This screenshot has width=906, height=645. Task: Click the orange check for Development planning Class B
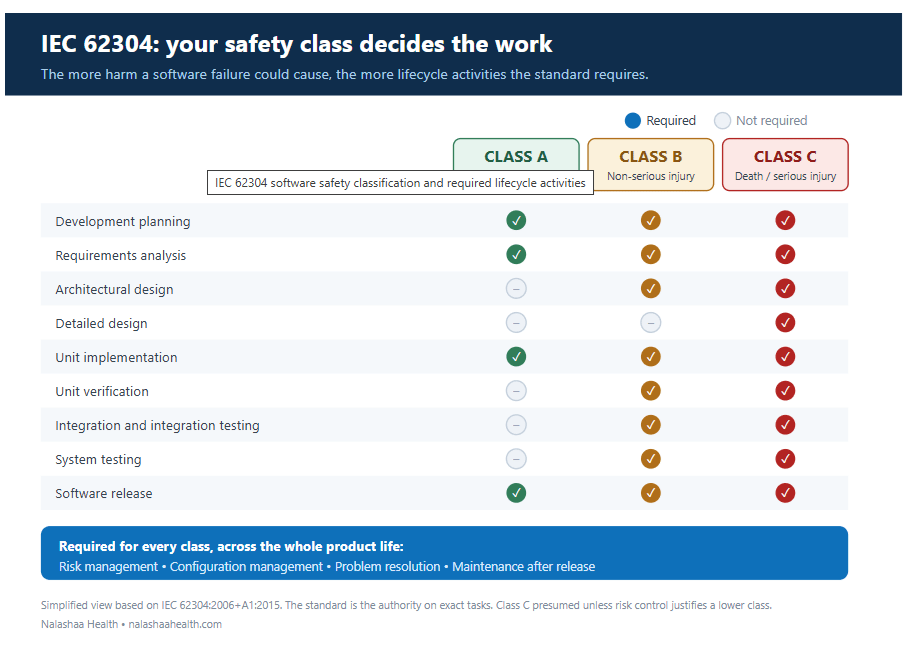[x=651, y=220]
